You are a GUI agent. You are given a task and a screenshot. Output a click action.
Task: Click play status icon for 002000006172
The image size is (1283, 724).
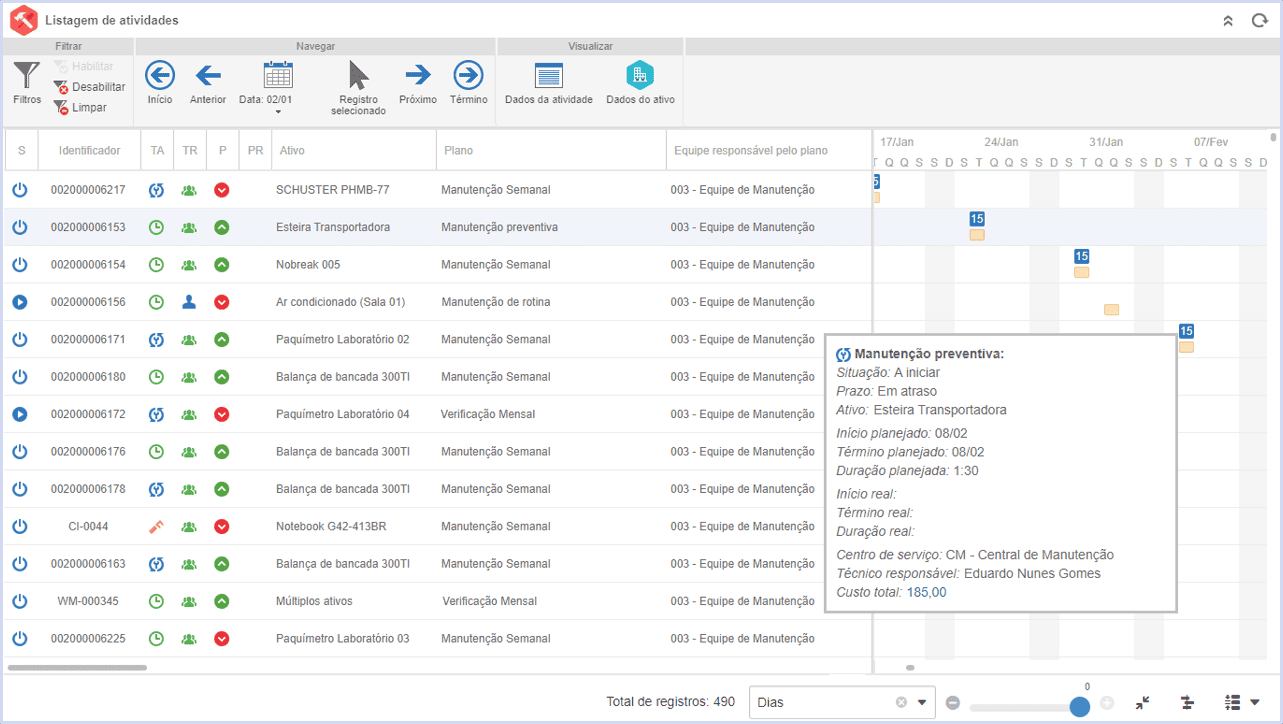click(20, 414)
